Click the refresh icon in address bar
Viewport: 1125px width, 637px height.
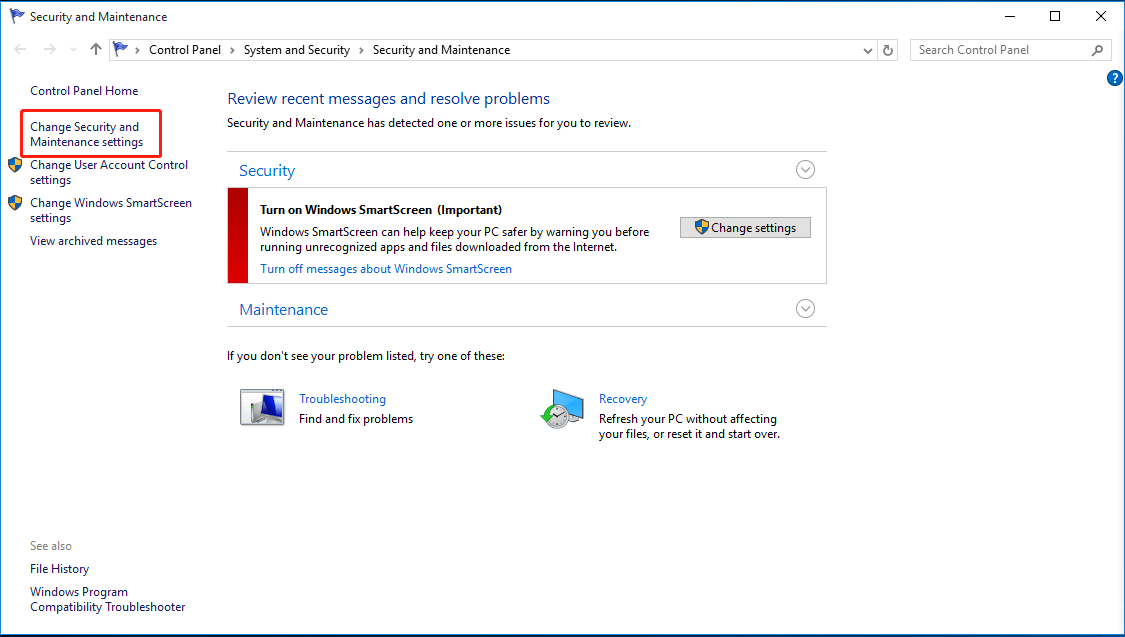(x=888, y=50)
